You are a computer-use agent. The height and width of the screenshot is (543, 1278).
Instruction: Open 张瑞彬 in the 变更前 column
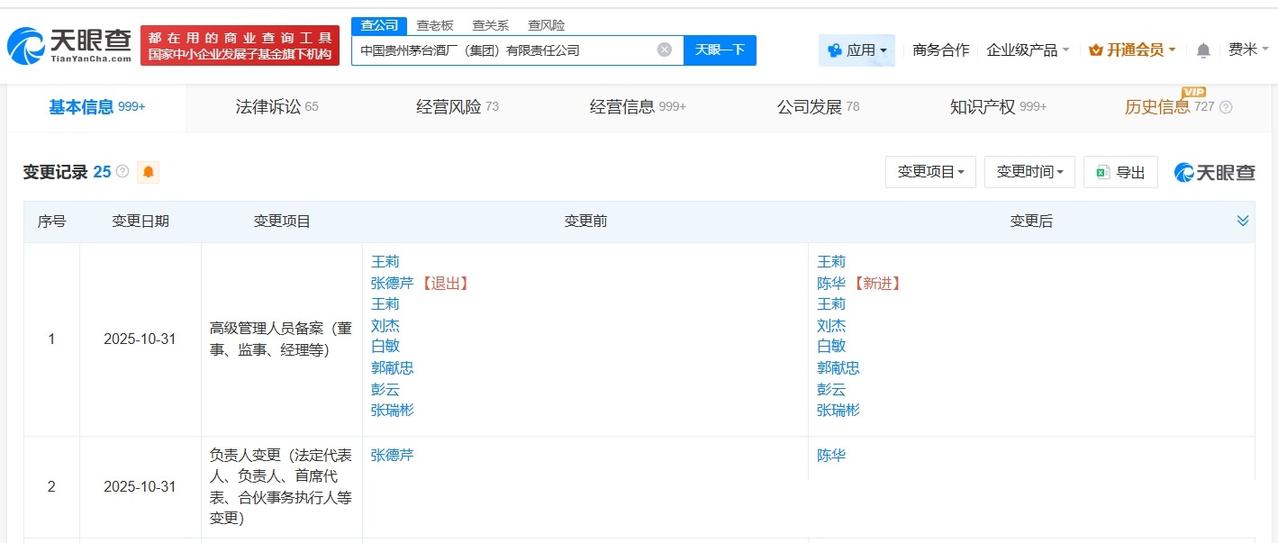[392, 410]
